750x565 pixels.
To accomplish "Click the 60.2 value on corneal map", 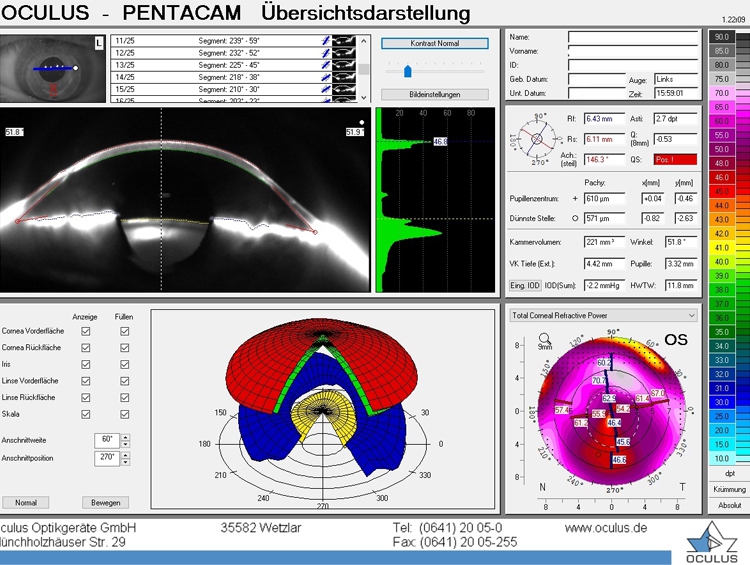I will [x=604, y=363].
